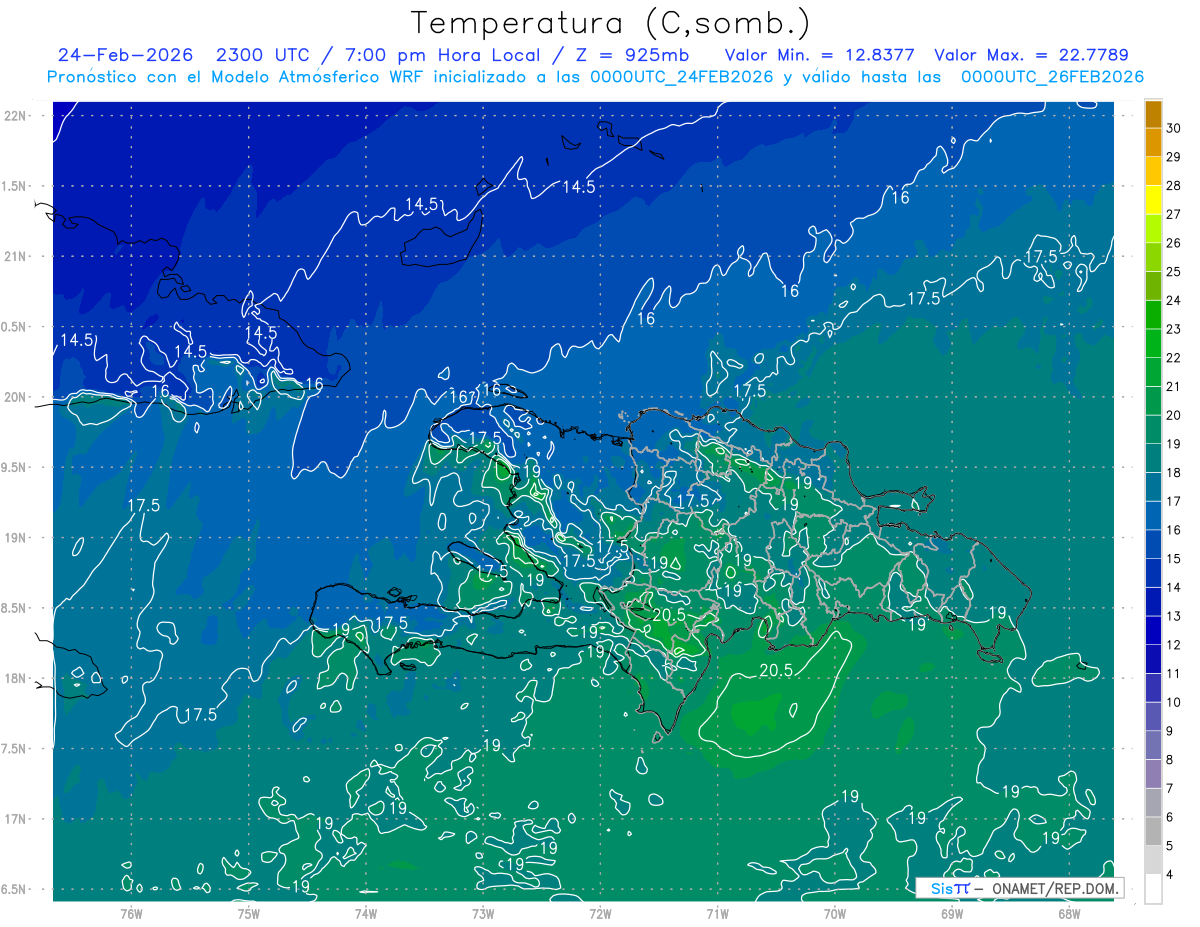Click the '20N' latitude axis label

[x=13, y=397]
